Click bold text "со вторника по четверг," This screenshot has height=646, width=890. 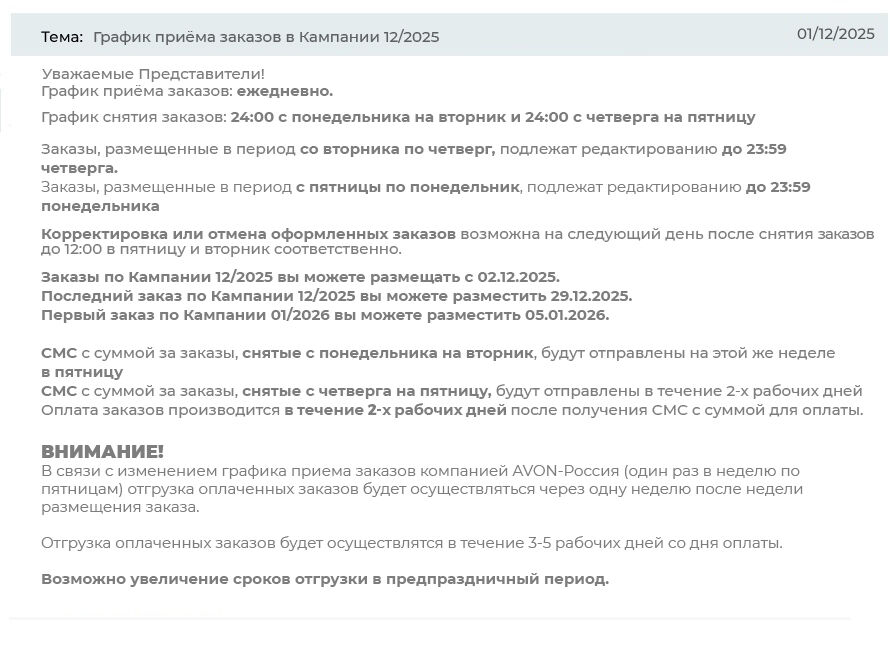pos(397,149)
